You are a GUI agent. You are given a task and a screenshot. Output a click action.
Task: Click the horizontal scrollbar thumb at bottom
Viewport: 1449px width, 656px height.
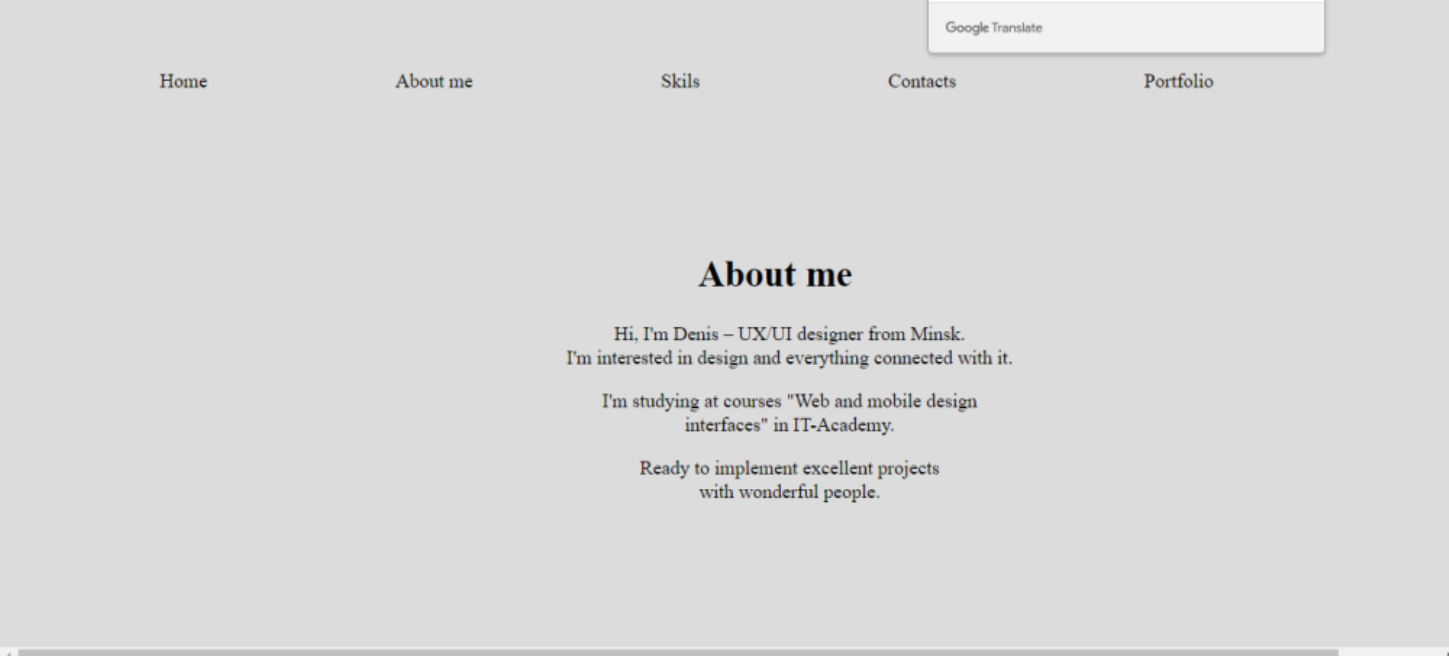[x=678, y=652]
